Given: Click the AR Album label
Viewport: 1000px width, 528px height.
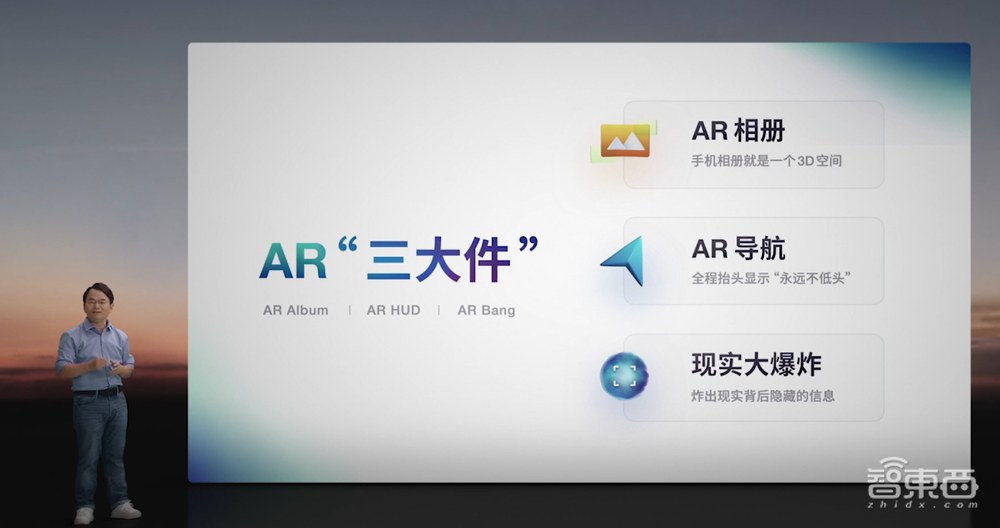Looking at the screenshot, I should click(296, 311).
